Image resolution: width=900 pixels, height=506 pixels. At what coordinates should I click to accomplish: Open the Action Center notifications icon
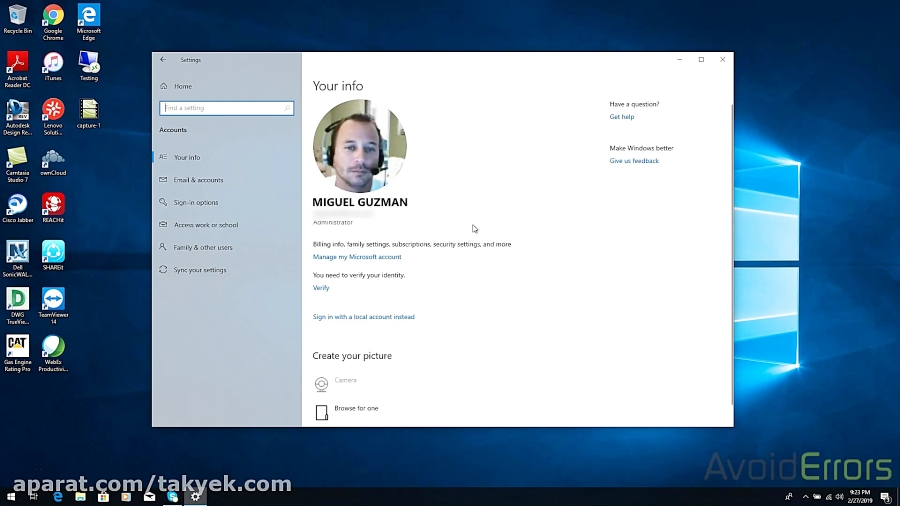click(x=886, y=497)
